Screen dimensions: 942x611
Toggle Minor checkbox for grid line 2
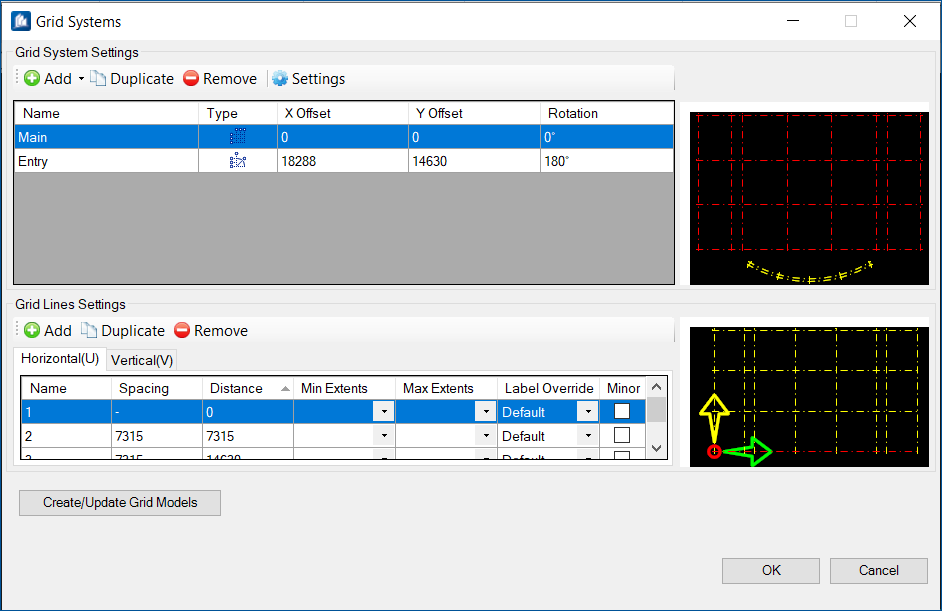[622, 436]
